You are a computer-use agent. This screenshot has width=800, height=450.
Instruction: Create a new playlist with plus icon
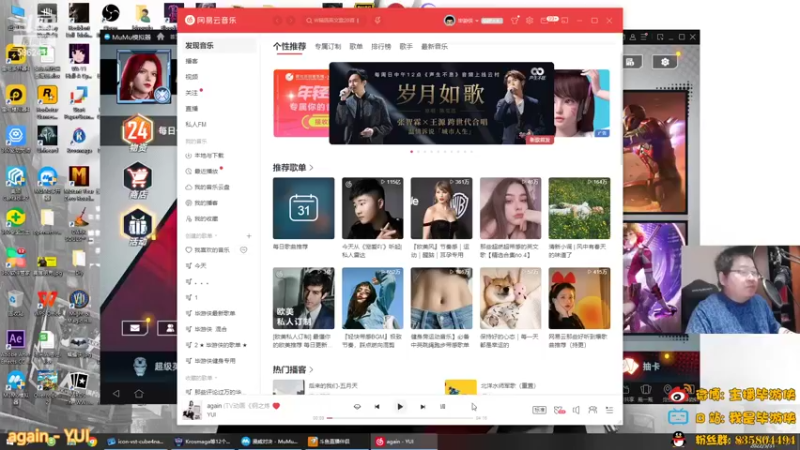click(249, 236)
